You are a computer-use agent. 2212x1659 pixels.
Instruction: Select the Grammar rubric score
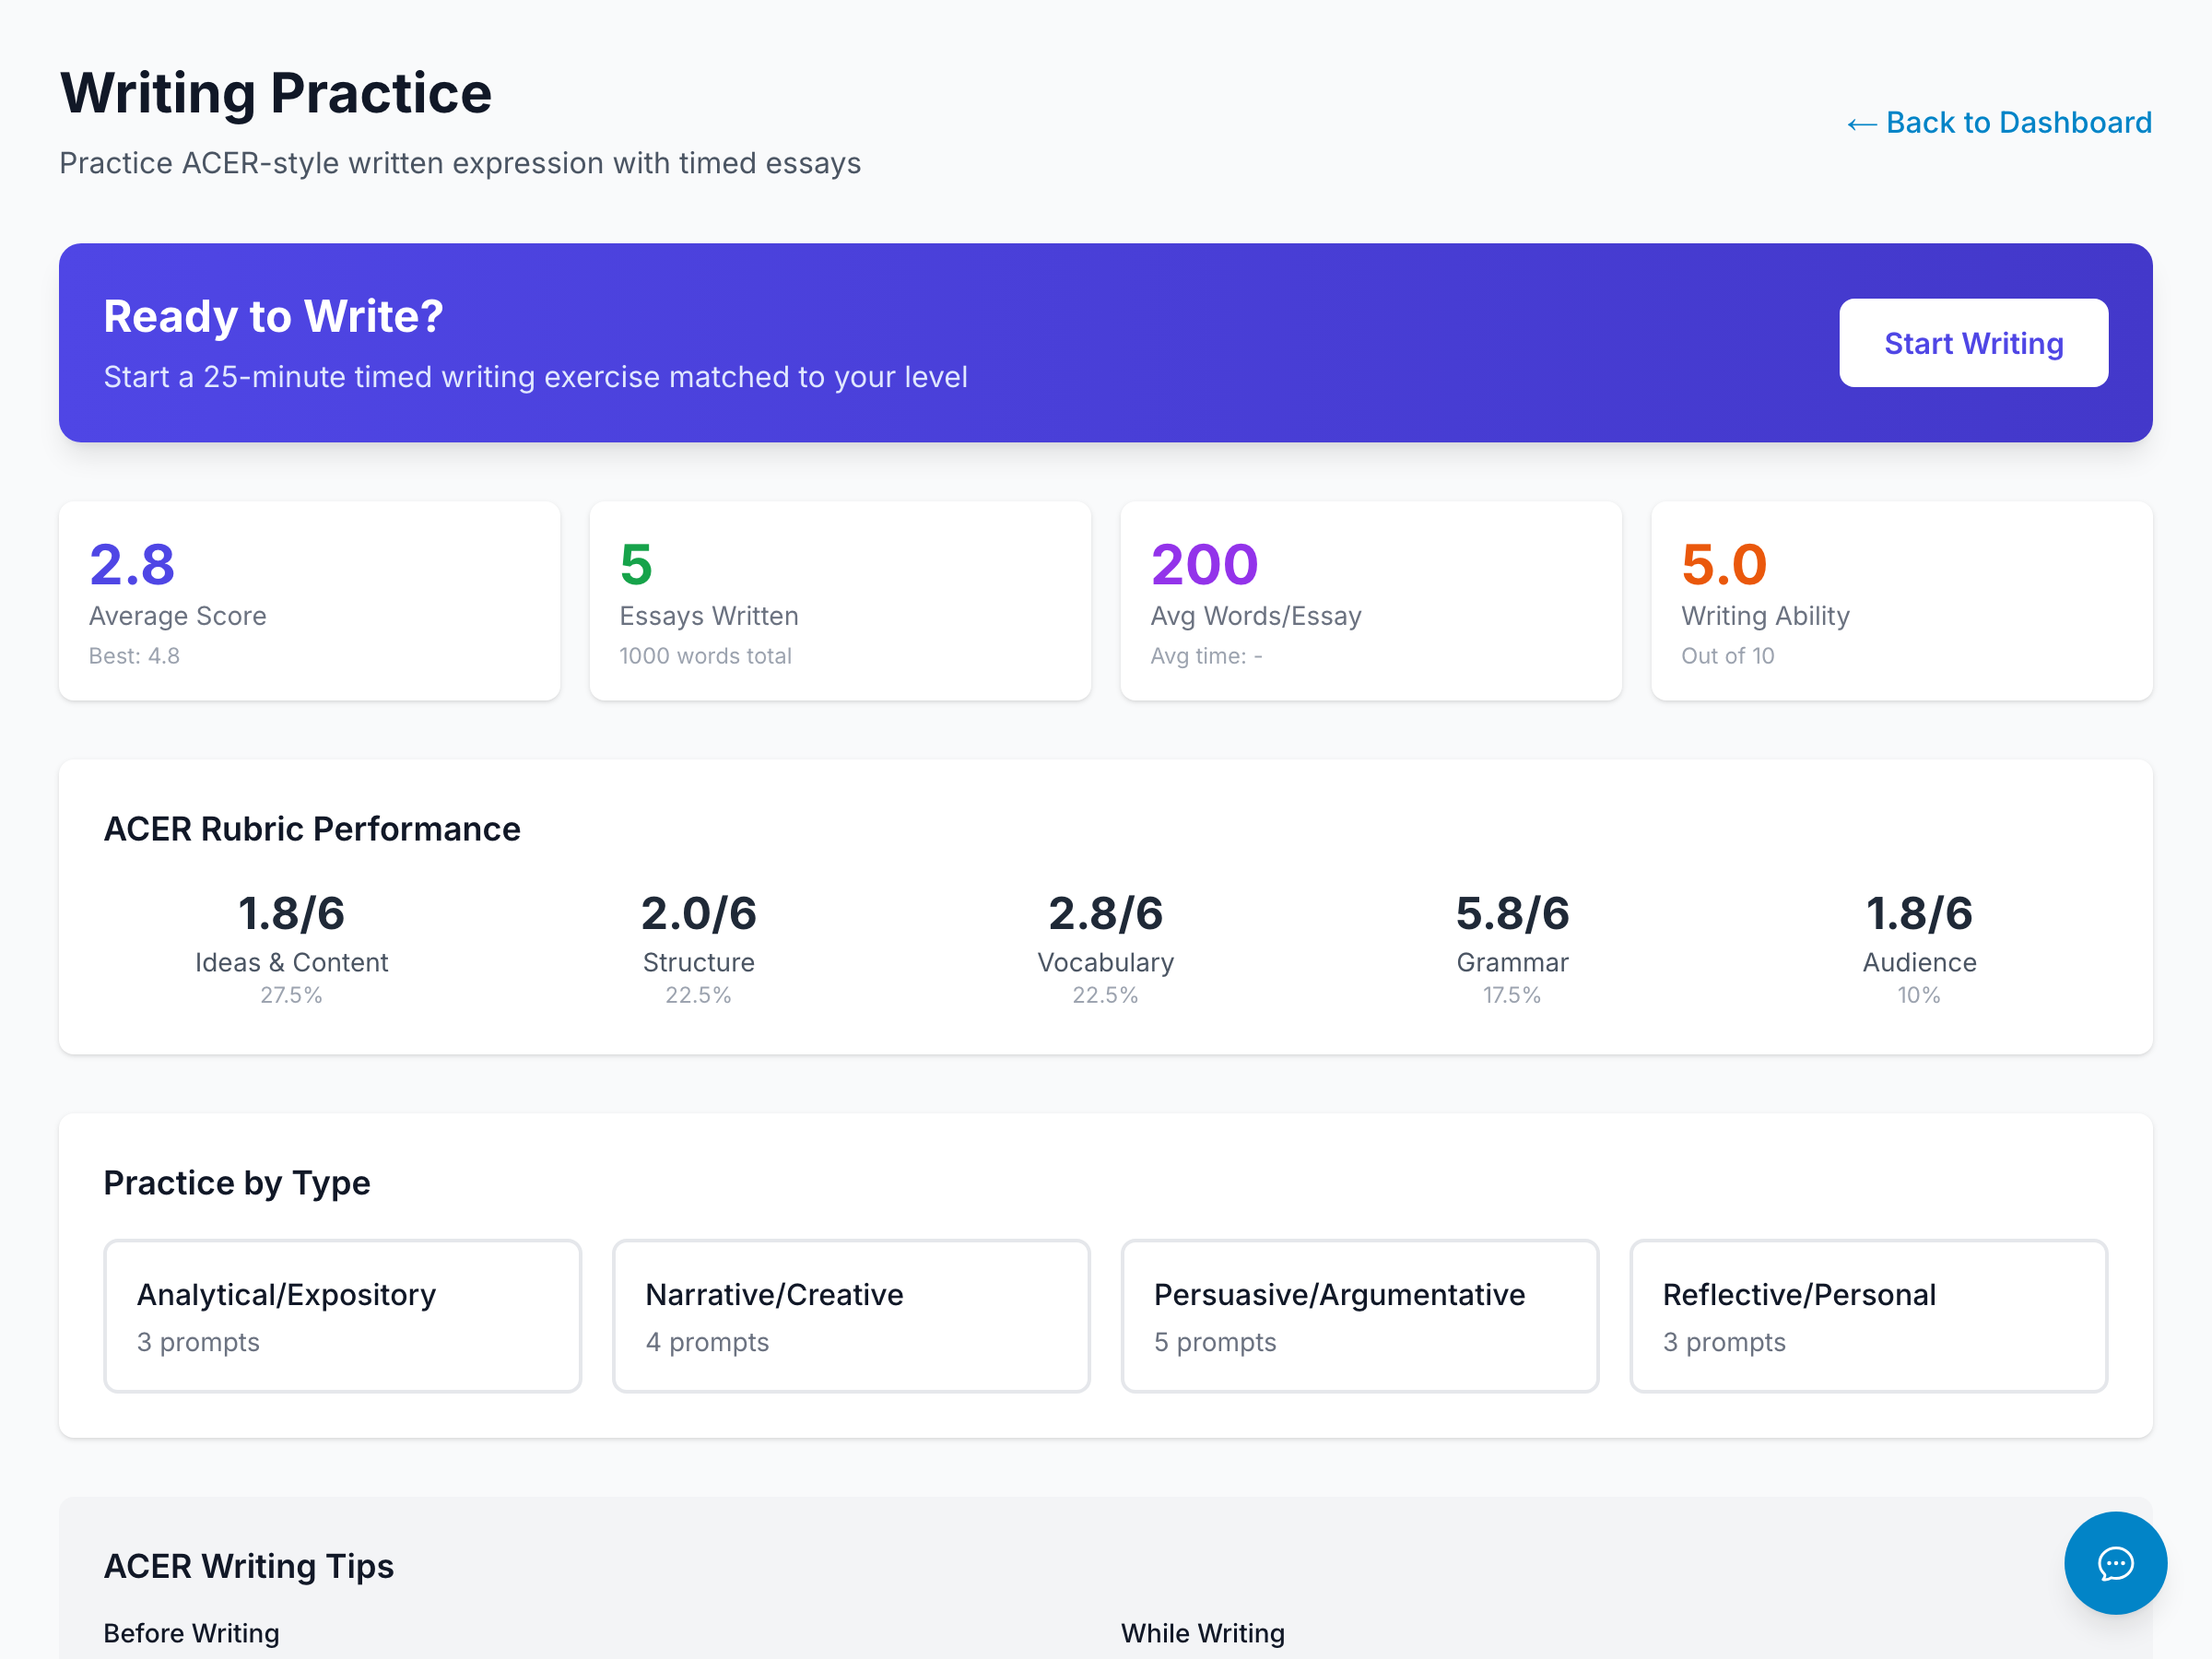[1512, 914]
